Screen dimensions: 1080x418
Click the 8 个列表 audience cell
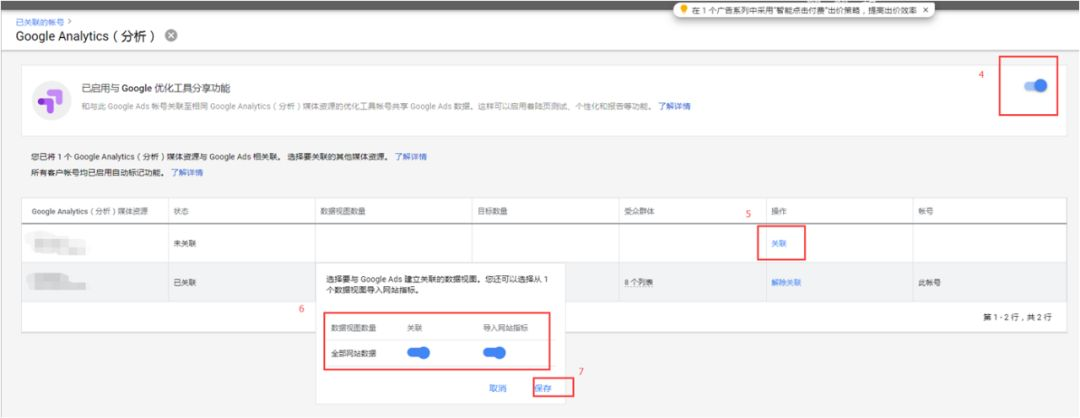(638, 283)
